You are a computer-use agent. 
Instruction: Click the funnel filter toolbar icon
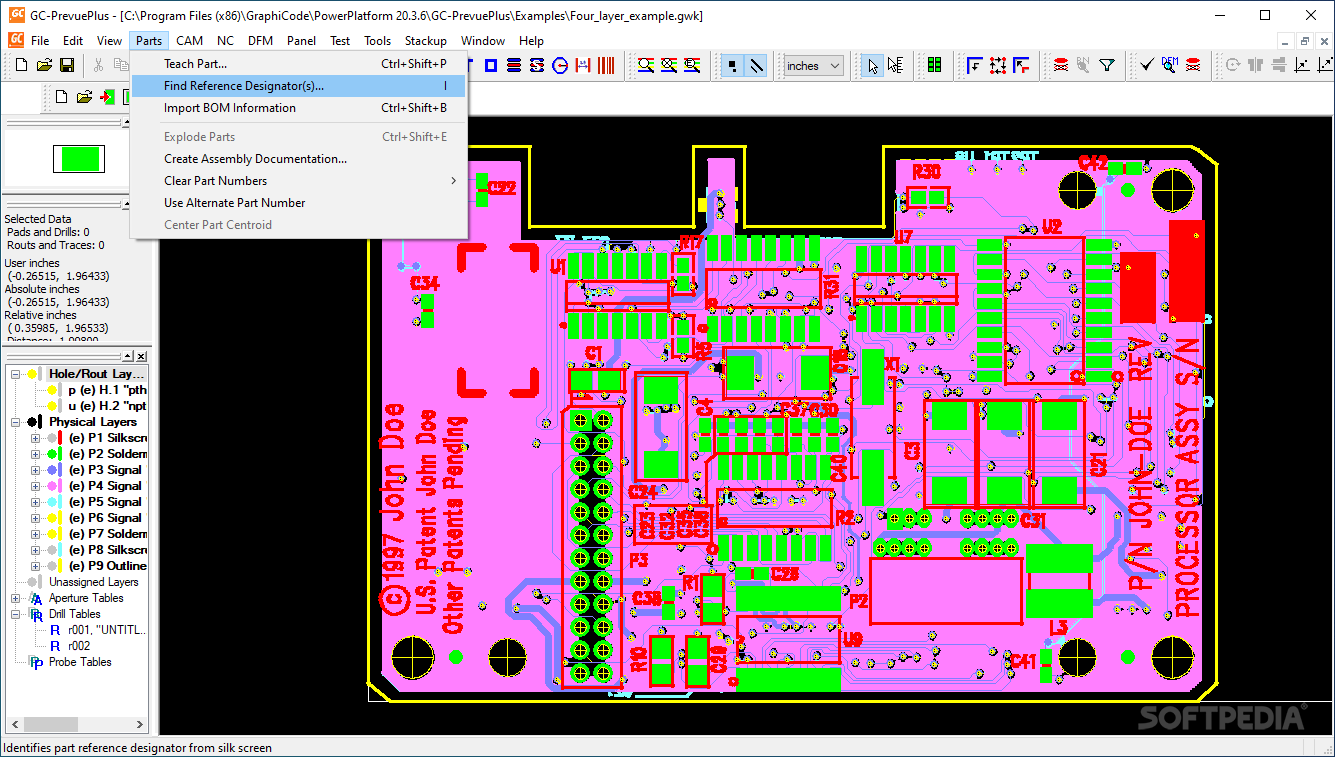[1107, 66]
